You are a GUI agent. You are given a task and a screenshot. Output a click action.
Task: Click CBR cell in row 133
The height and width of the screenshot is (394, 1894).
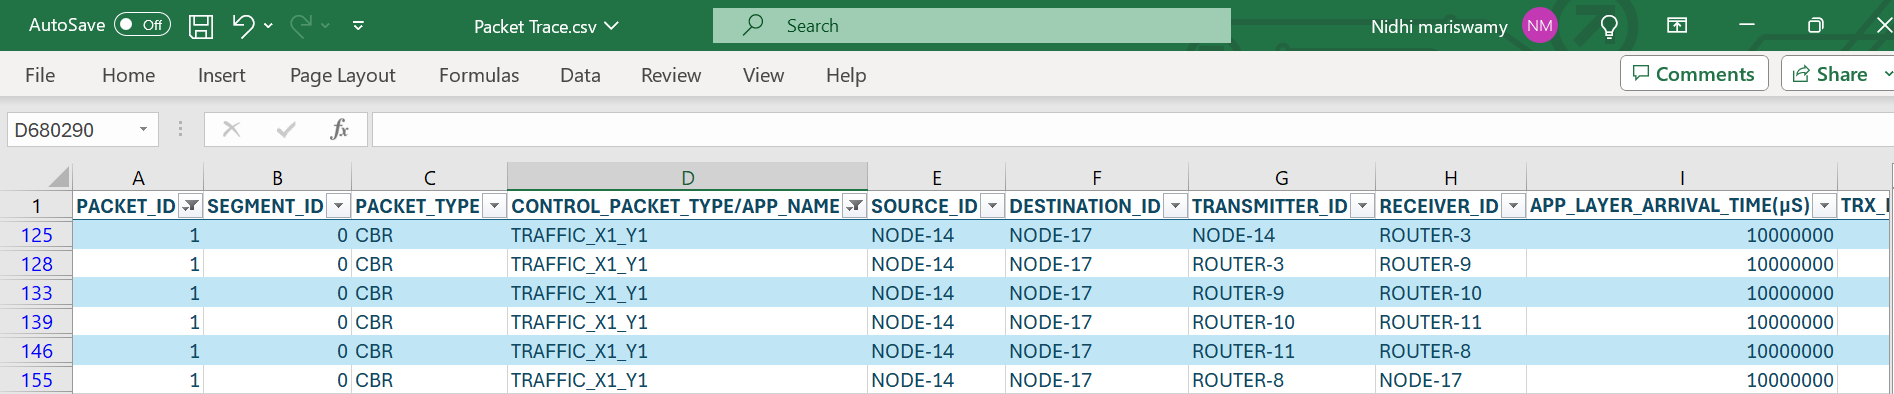tap(429, 293)
